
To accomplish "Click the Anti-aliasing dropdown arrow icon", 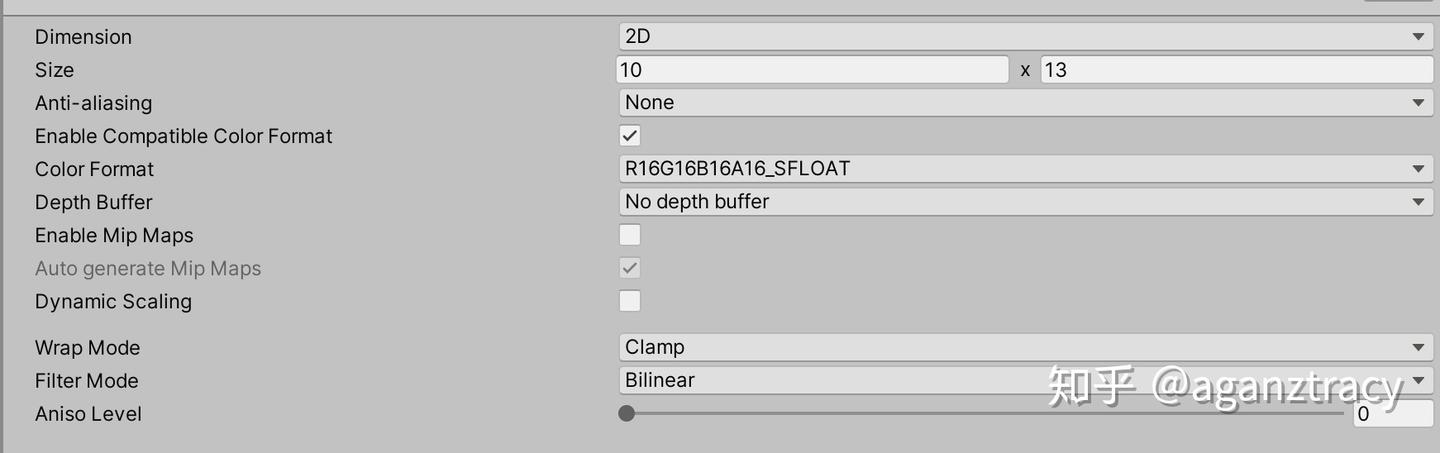I will [1418, 103].
